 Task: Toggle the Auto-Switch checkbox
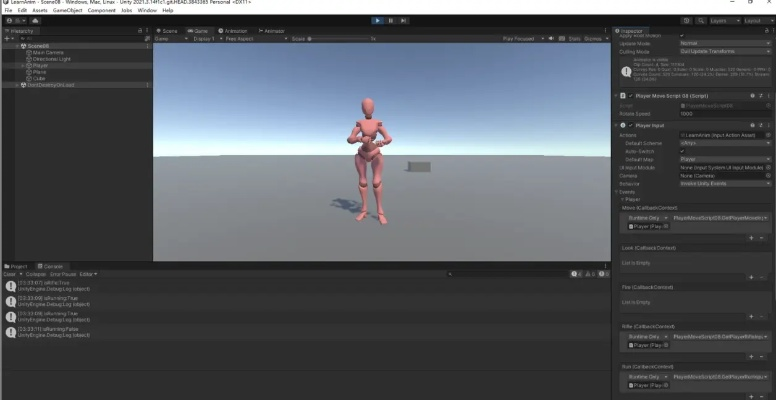click(x=683, y=151)
